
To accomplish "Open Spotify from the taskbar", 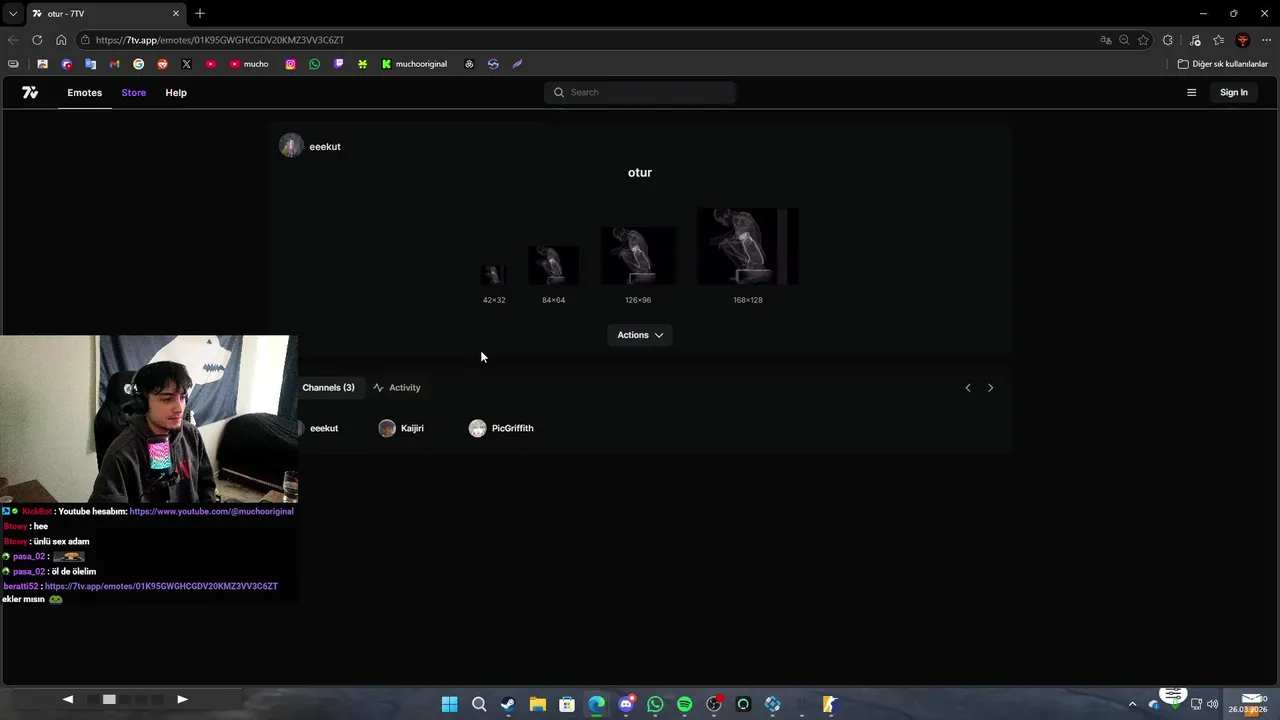I will [684, 704].
